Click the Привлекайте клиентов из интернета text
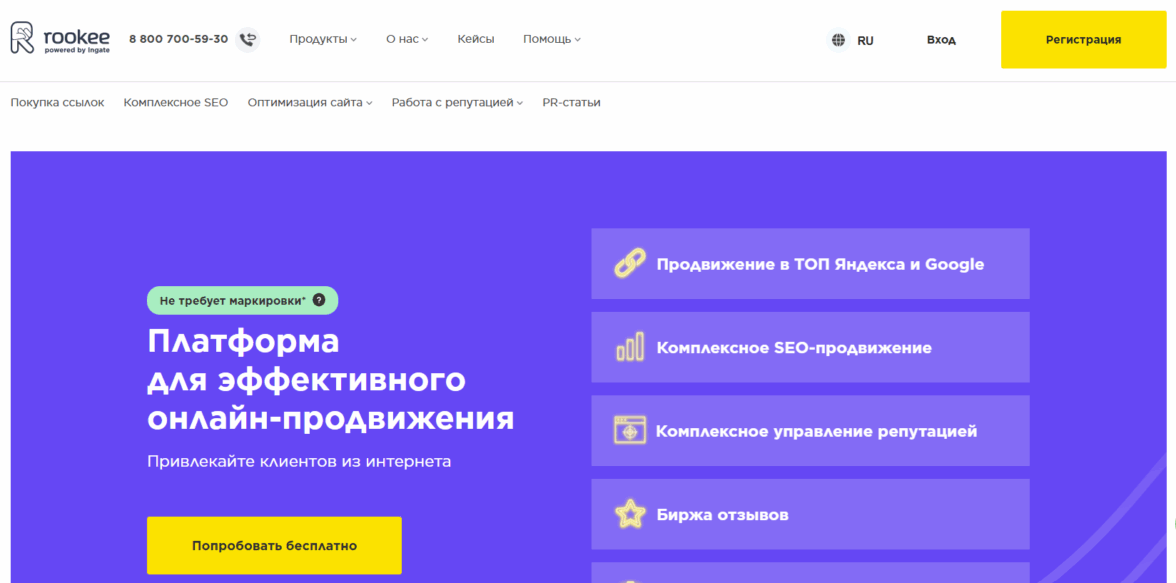Image resolution: width=1176 pixels, height=583 pixels. click(299, 461)
